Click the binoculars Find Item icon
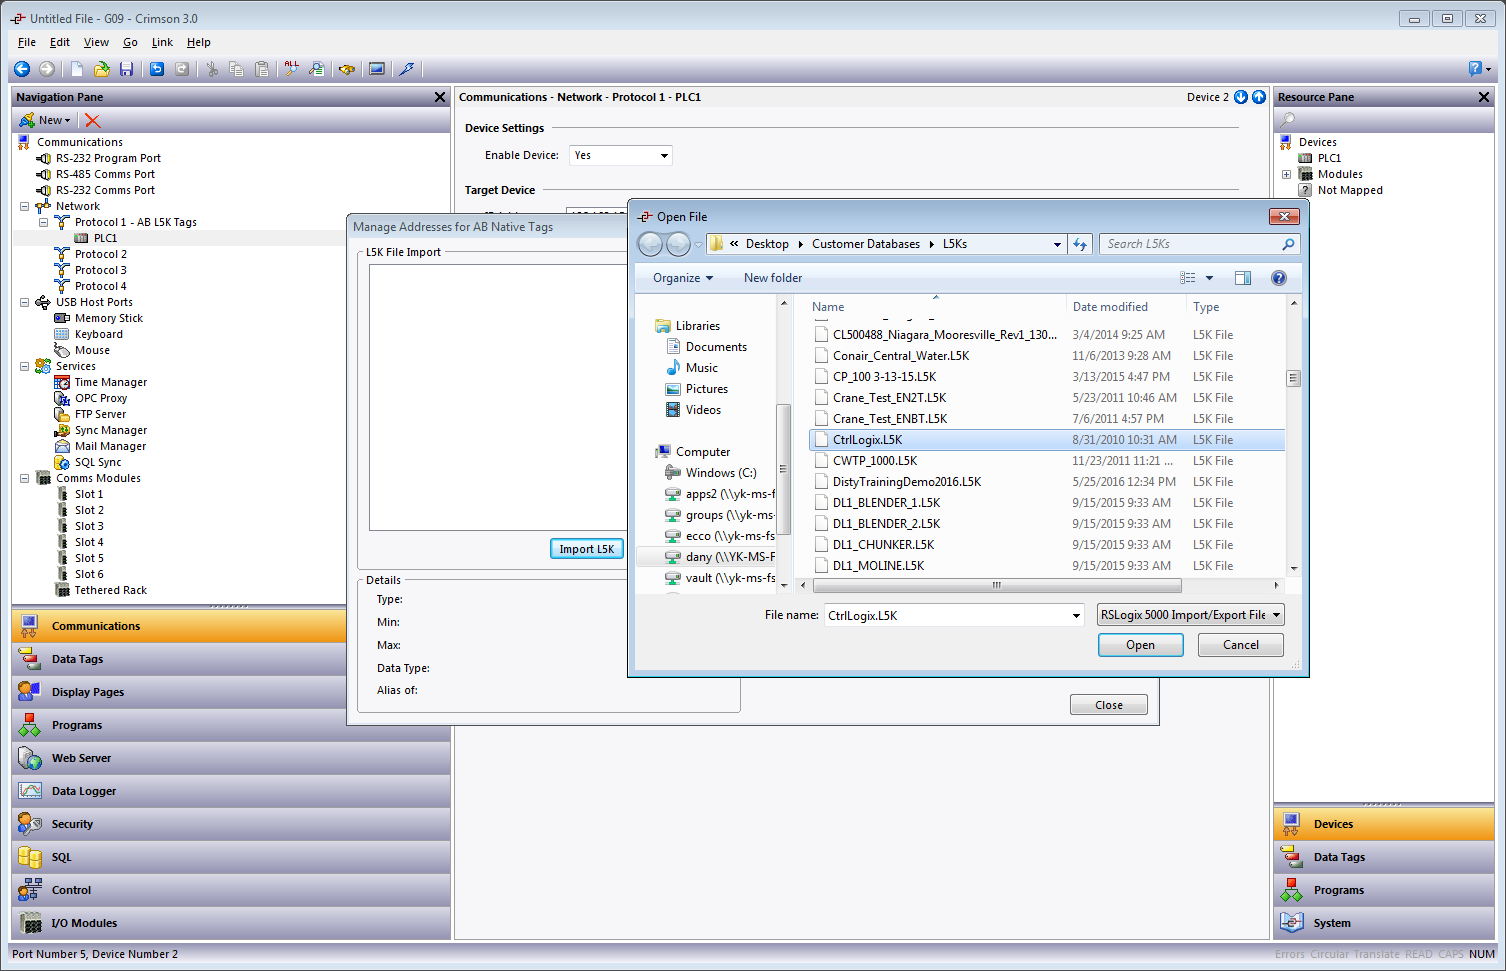 tap(347, 69)
